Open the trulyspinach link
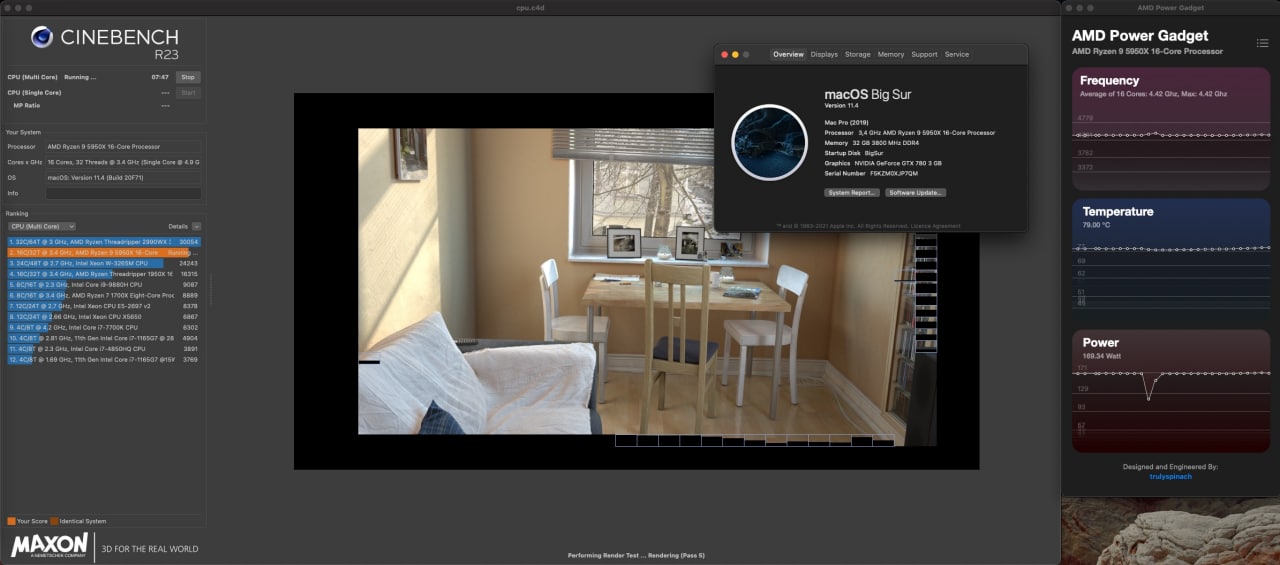This screenshot has height=565, width=1280. [x=1170, y=476]
